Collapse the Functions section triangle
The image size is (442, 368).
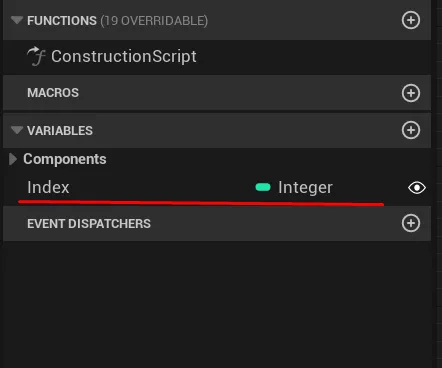[x=17, y=20]
